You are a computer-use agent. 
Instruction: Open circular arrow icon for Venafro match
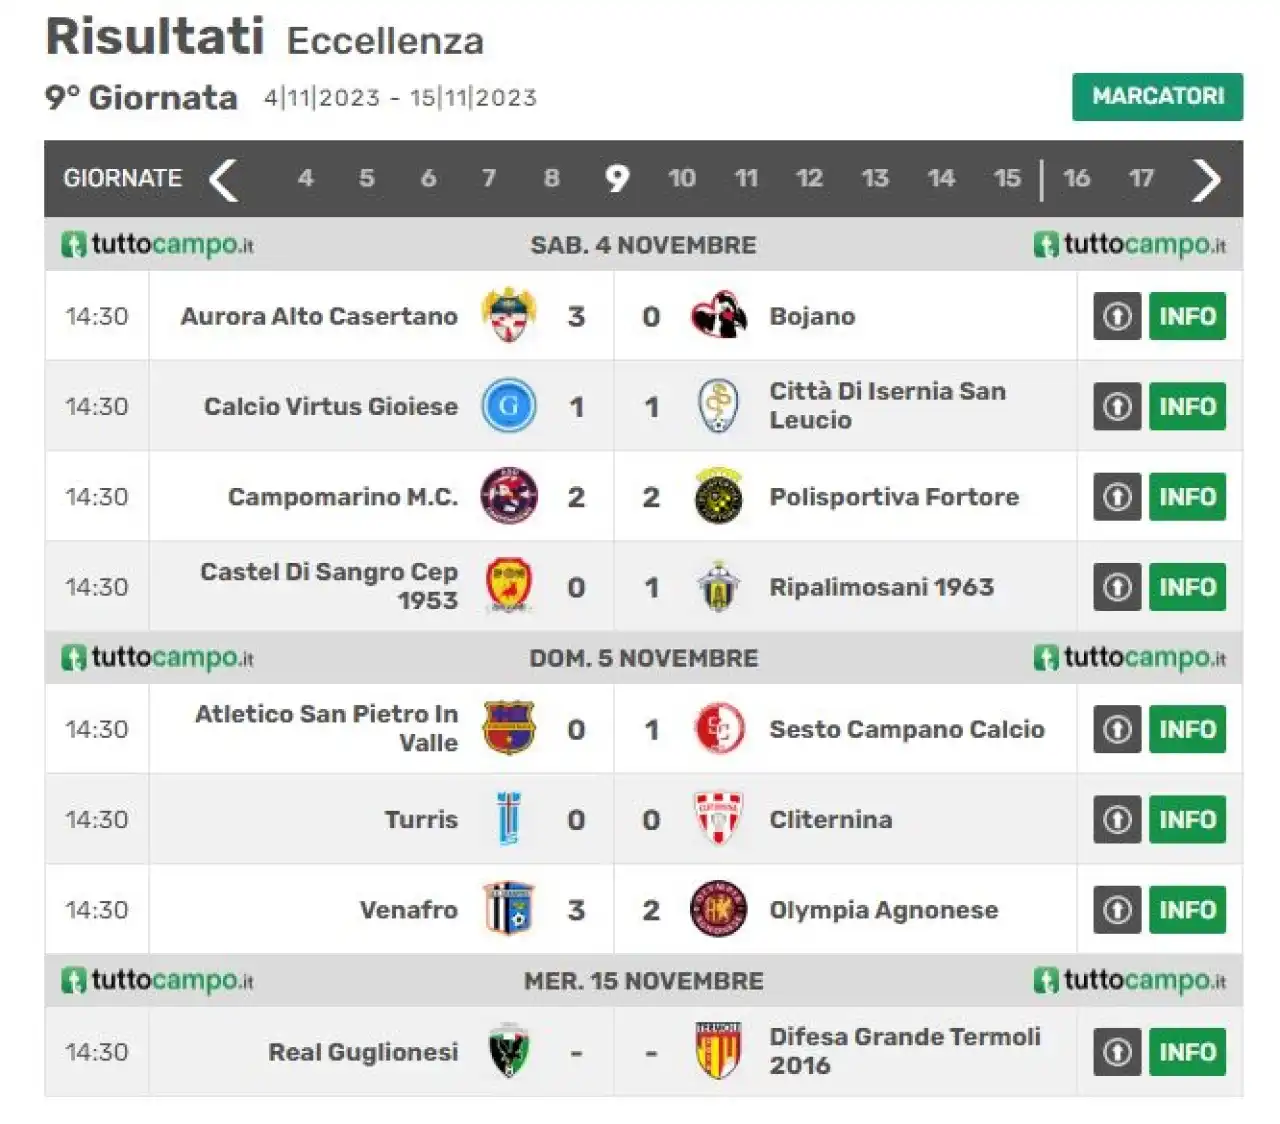tap(1117, 910)
